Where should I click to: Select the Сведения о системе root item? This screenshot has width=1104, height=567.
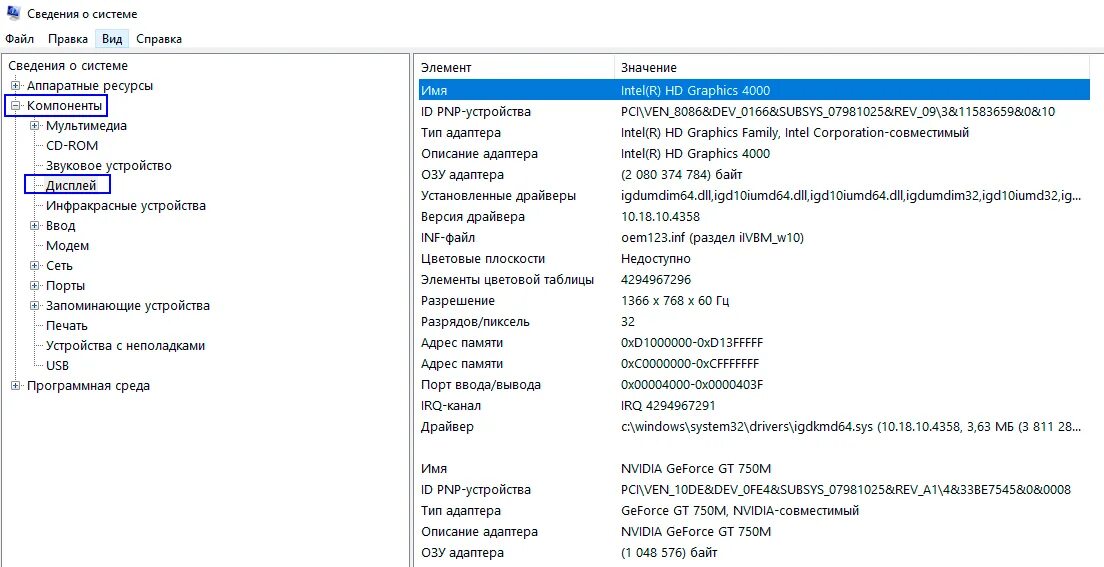click(x=68, y=66)
